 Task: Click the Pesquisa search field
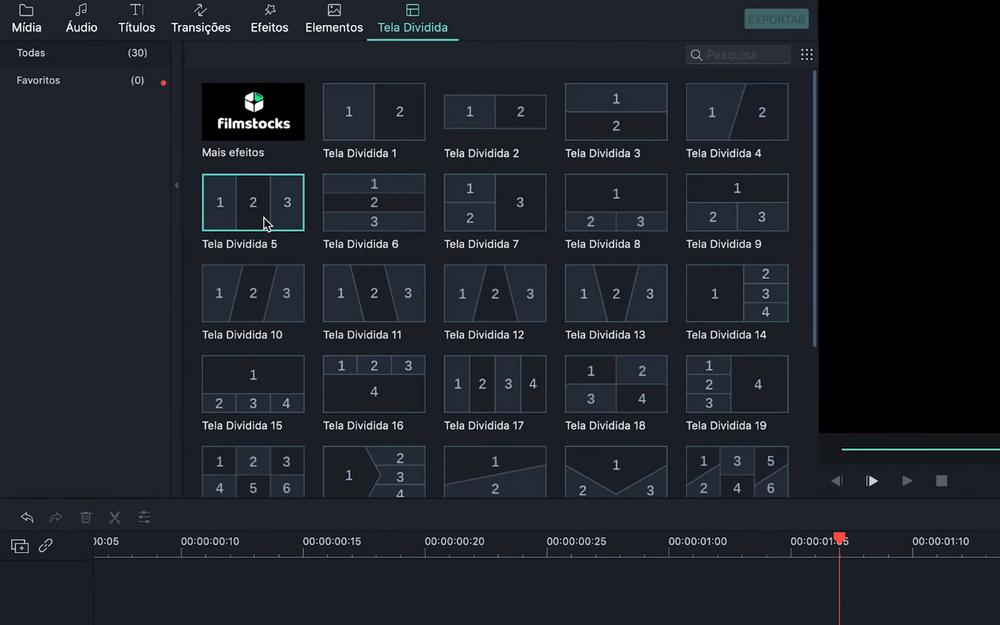point(745,55)
